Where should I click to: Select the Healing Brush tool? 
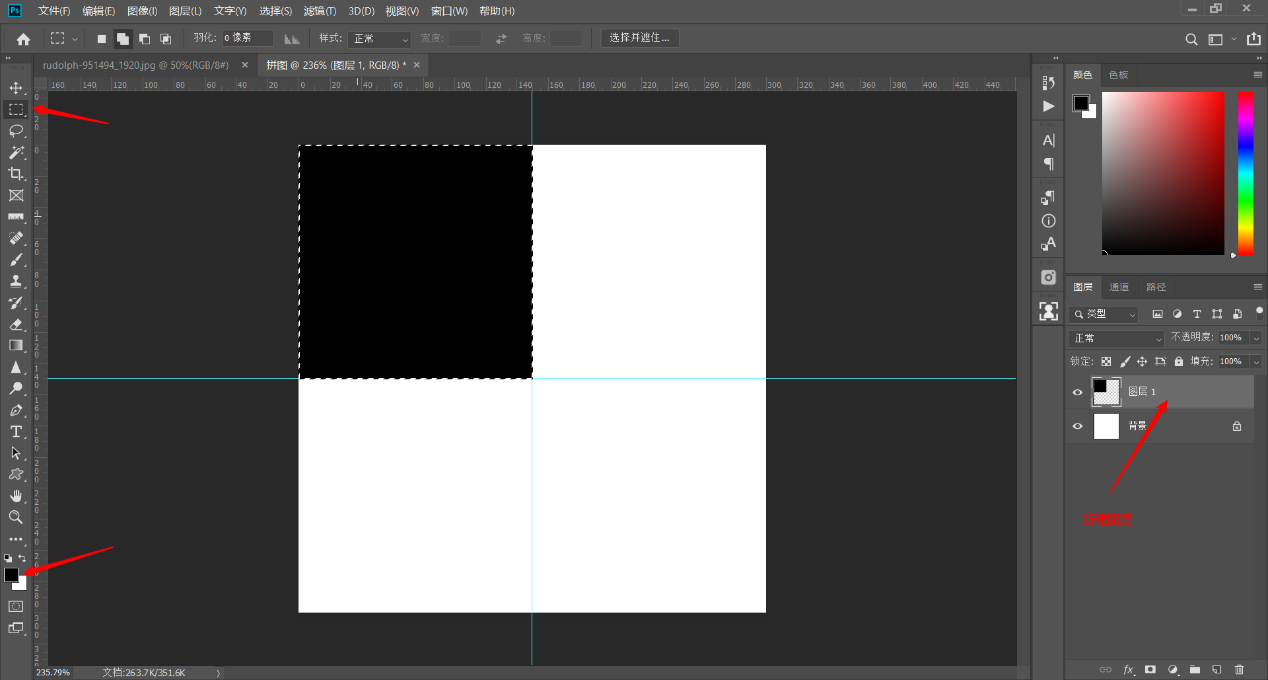16,238
